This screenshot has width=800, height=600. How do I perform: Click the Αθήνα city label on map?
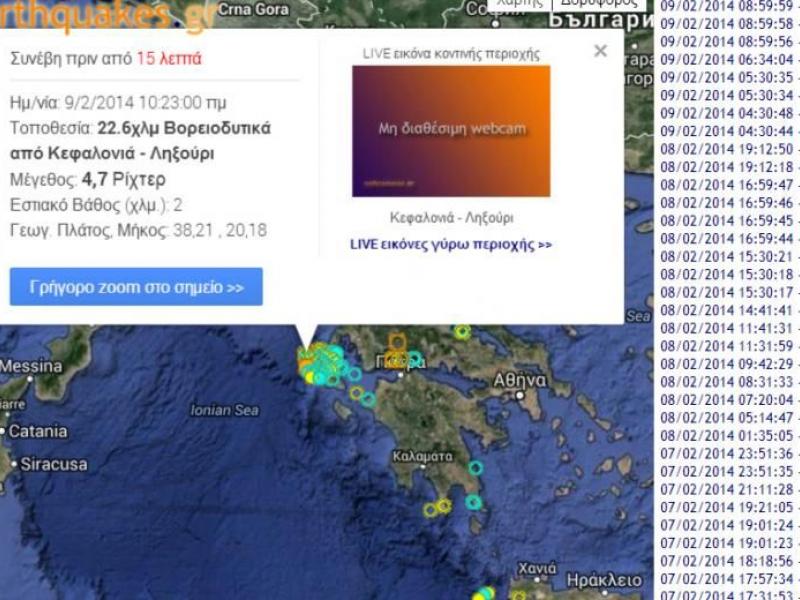[x=520, y=380]
